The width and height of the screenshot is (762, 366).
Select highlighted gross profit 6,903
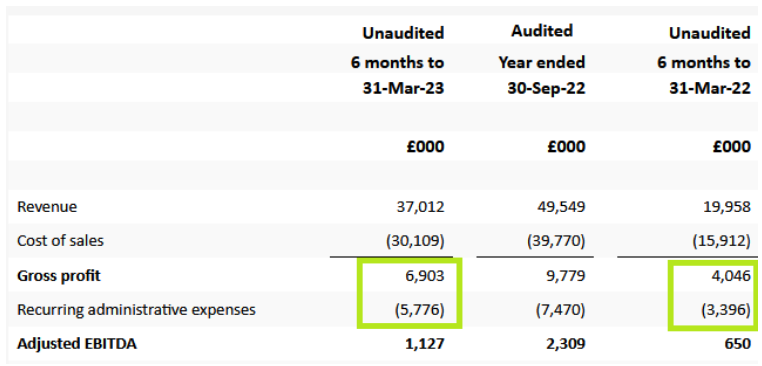(x=424, y=276)
